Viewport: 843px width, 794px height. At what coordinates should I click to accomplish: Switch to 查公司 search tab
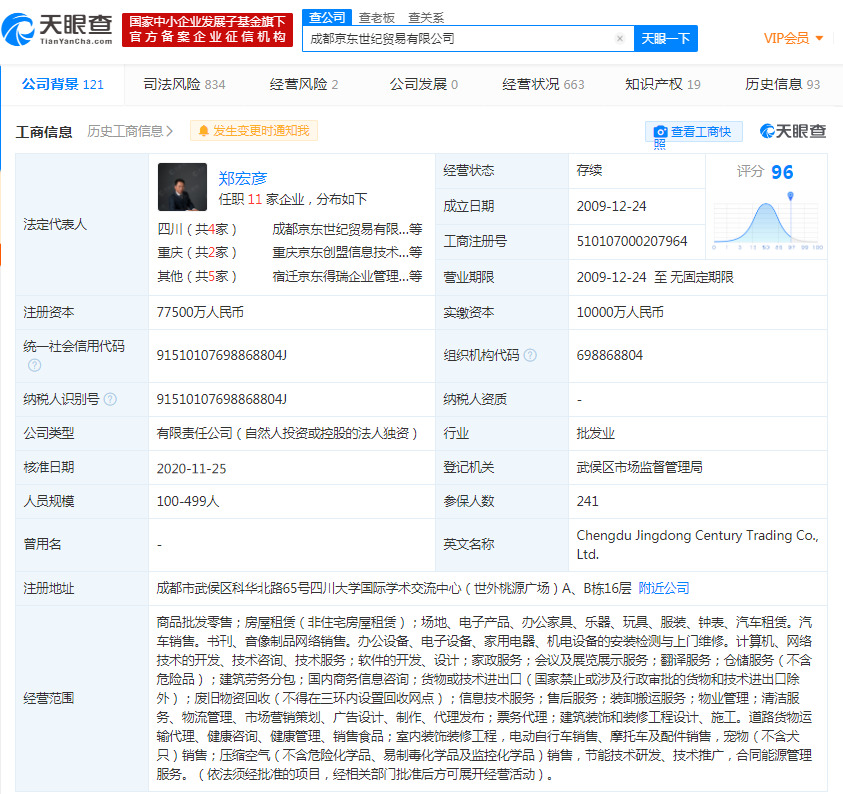(327, 17)
